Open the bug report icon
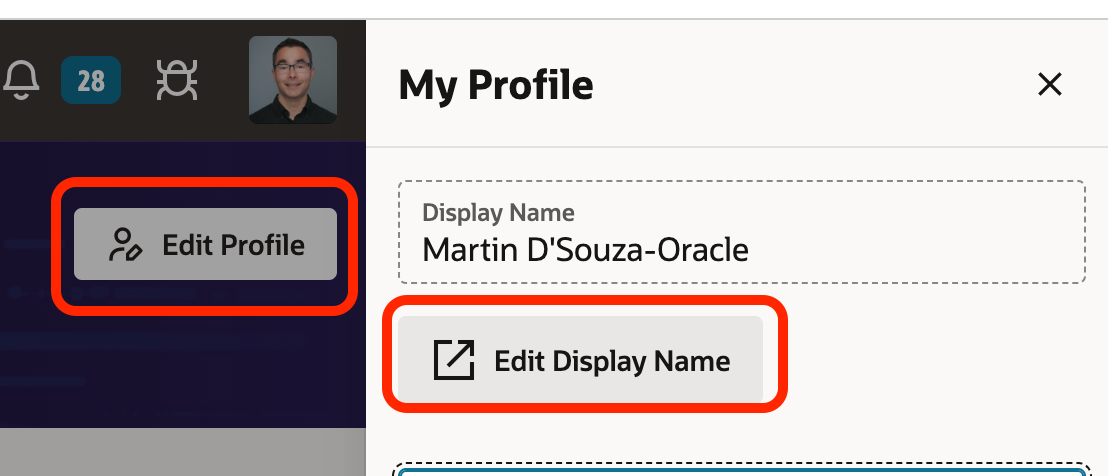This screenshot has width=1108, height=476. 177,80
